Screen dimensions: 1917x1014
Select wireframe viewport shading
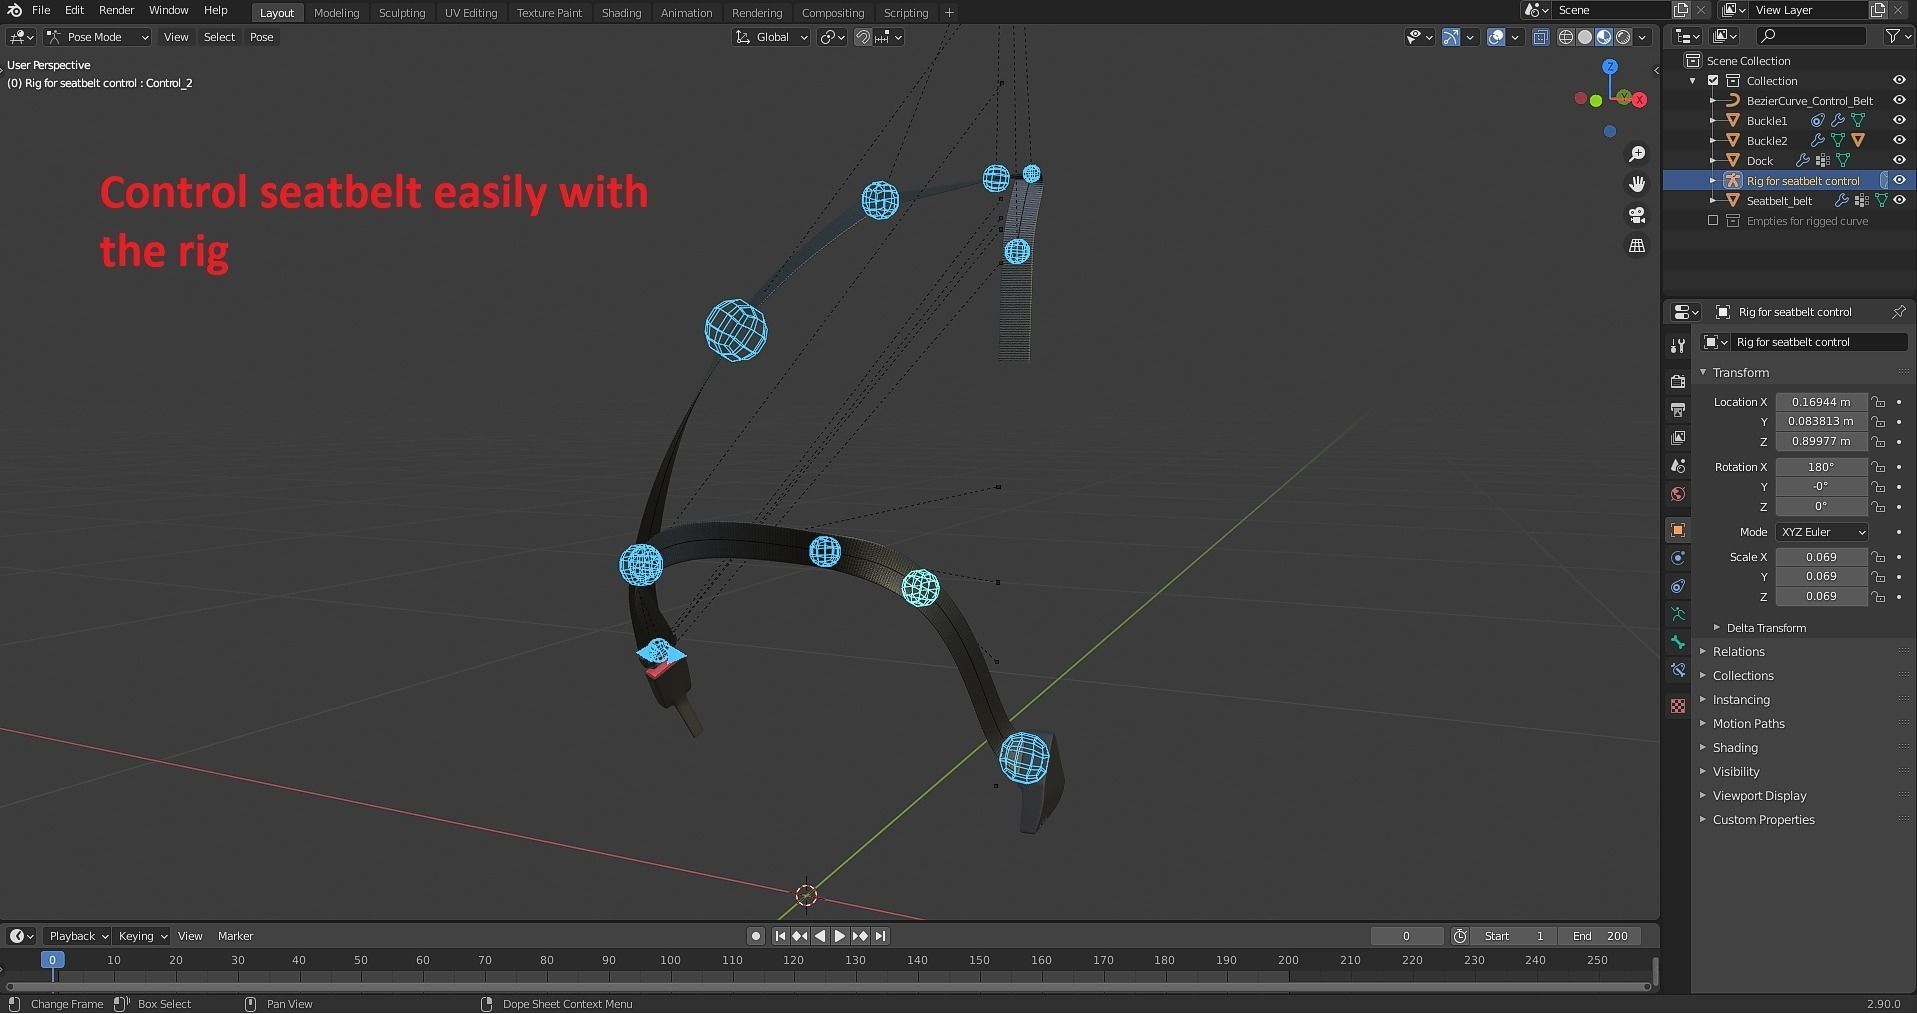click(1566, 37)
